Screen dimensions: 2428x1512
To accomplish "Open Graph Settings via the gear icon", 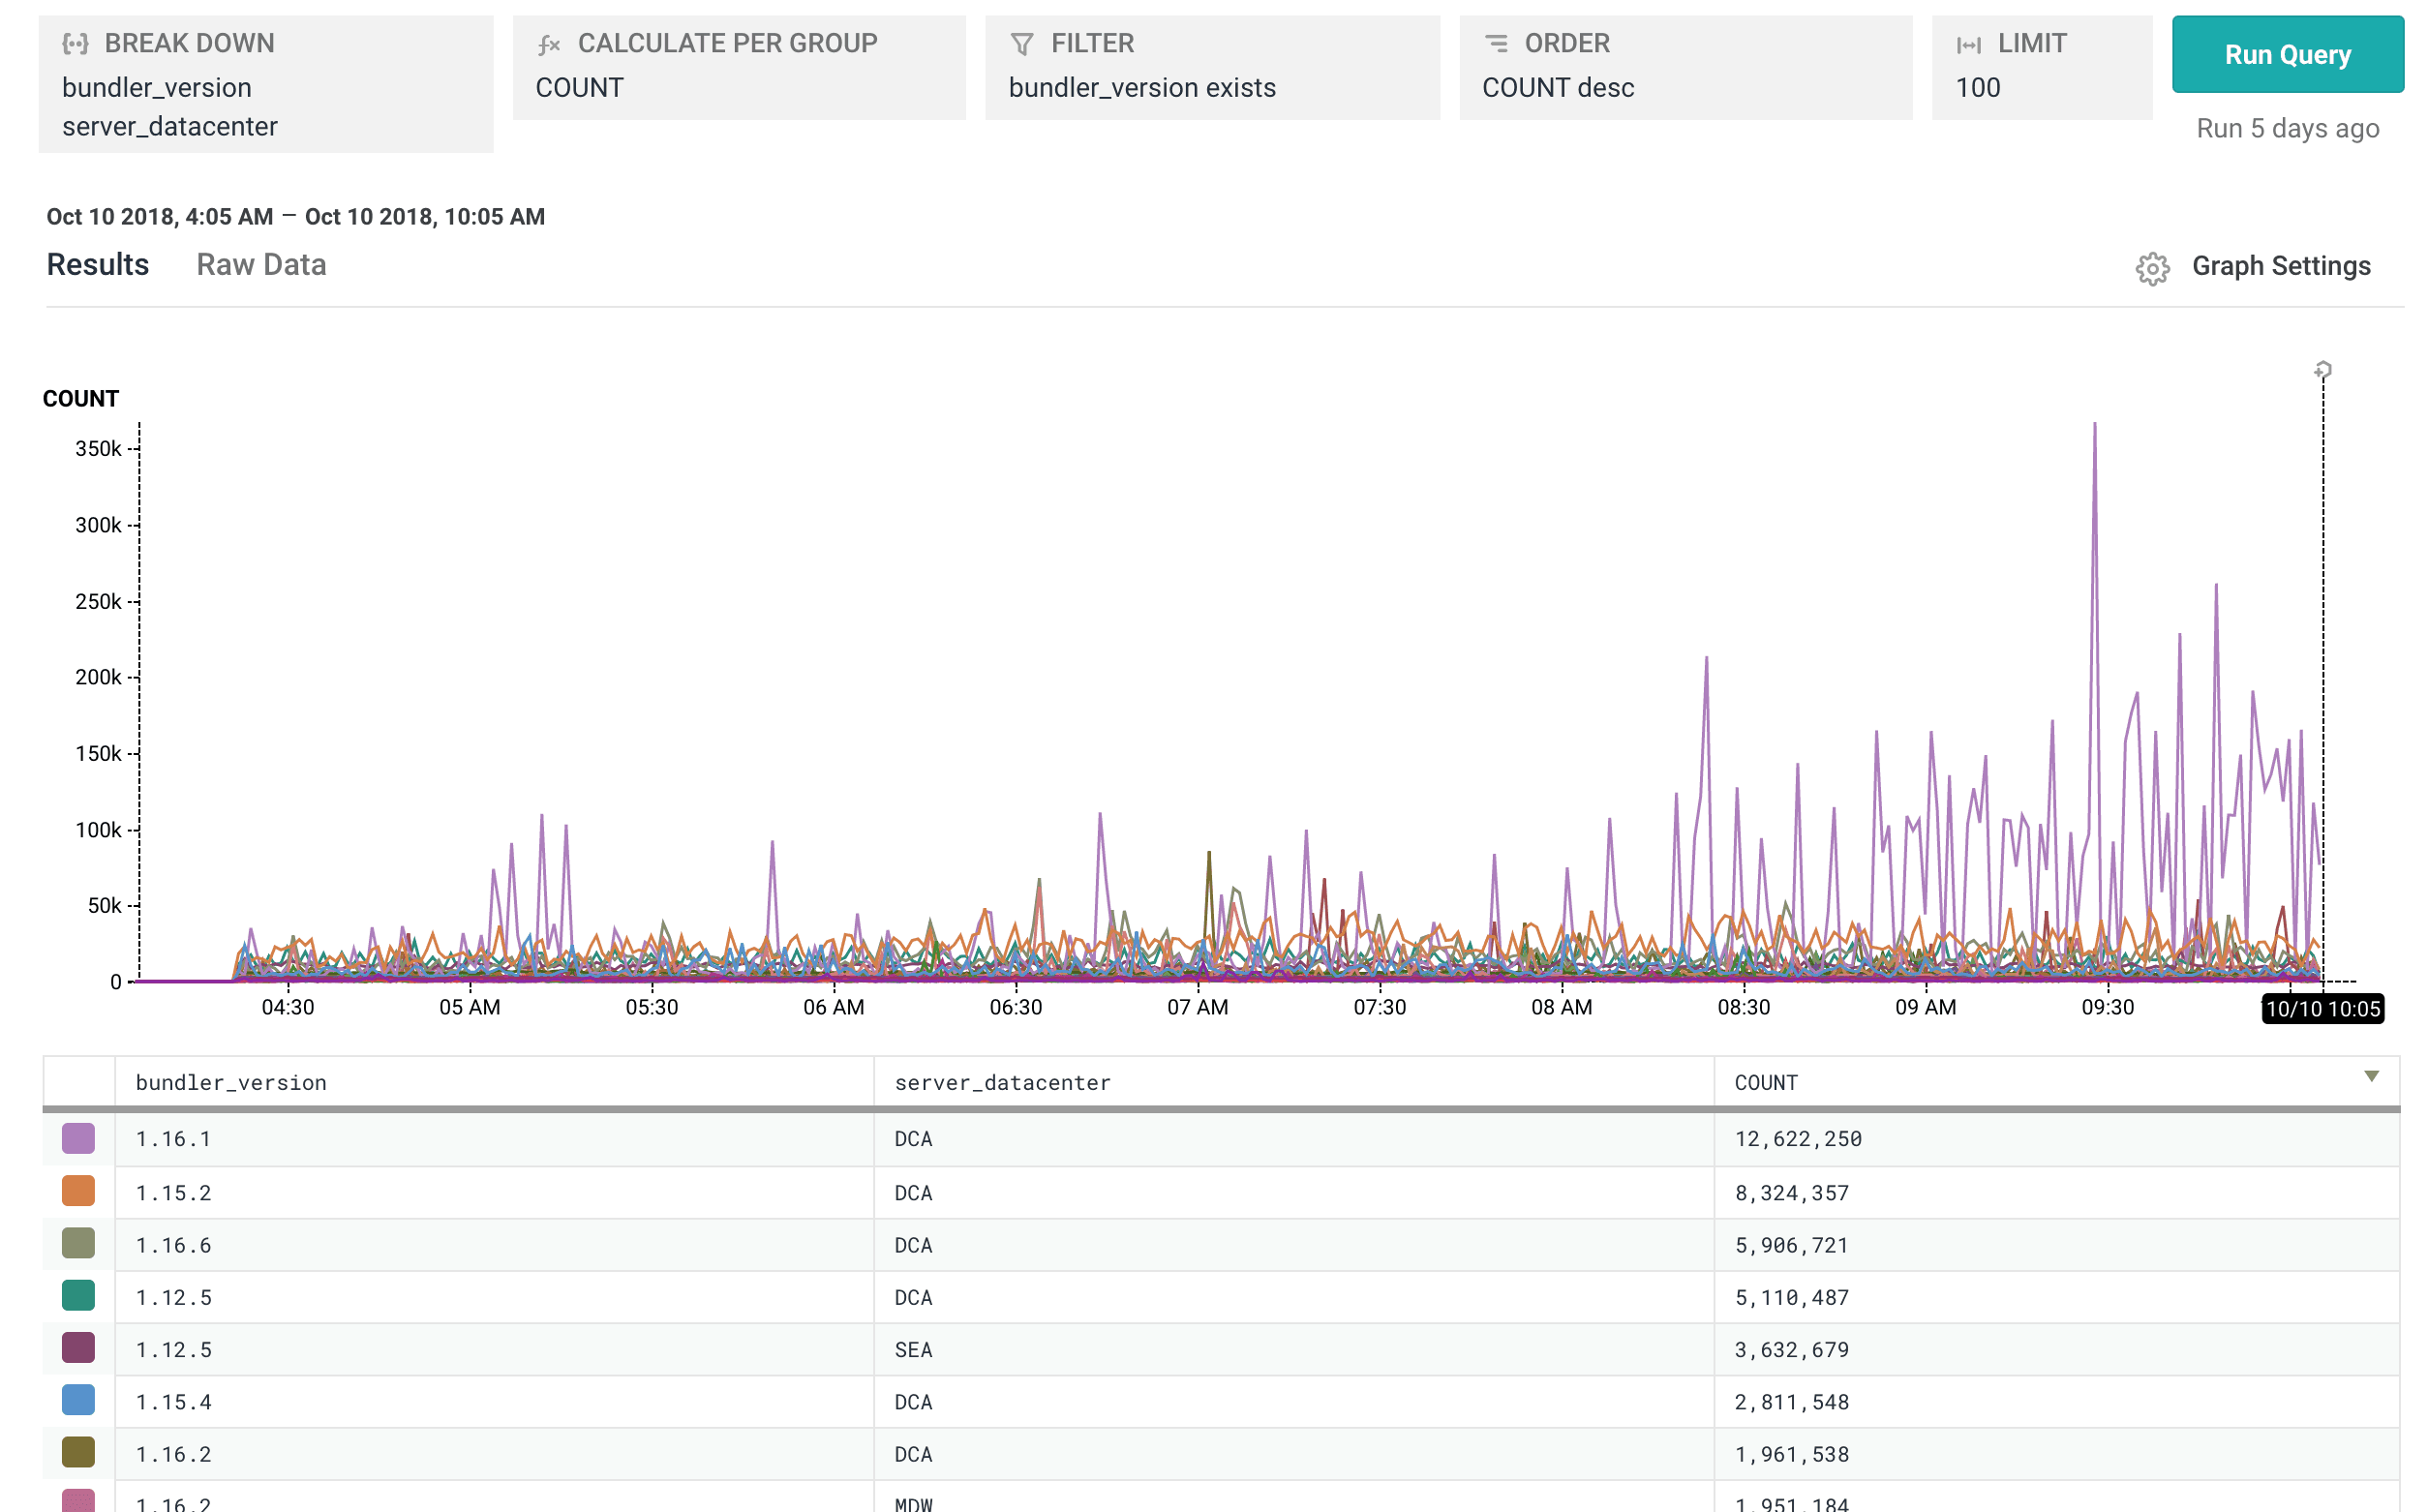I will 2152,266.
